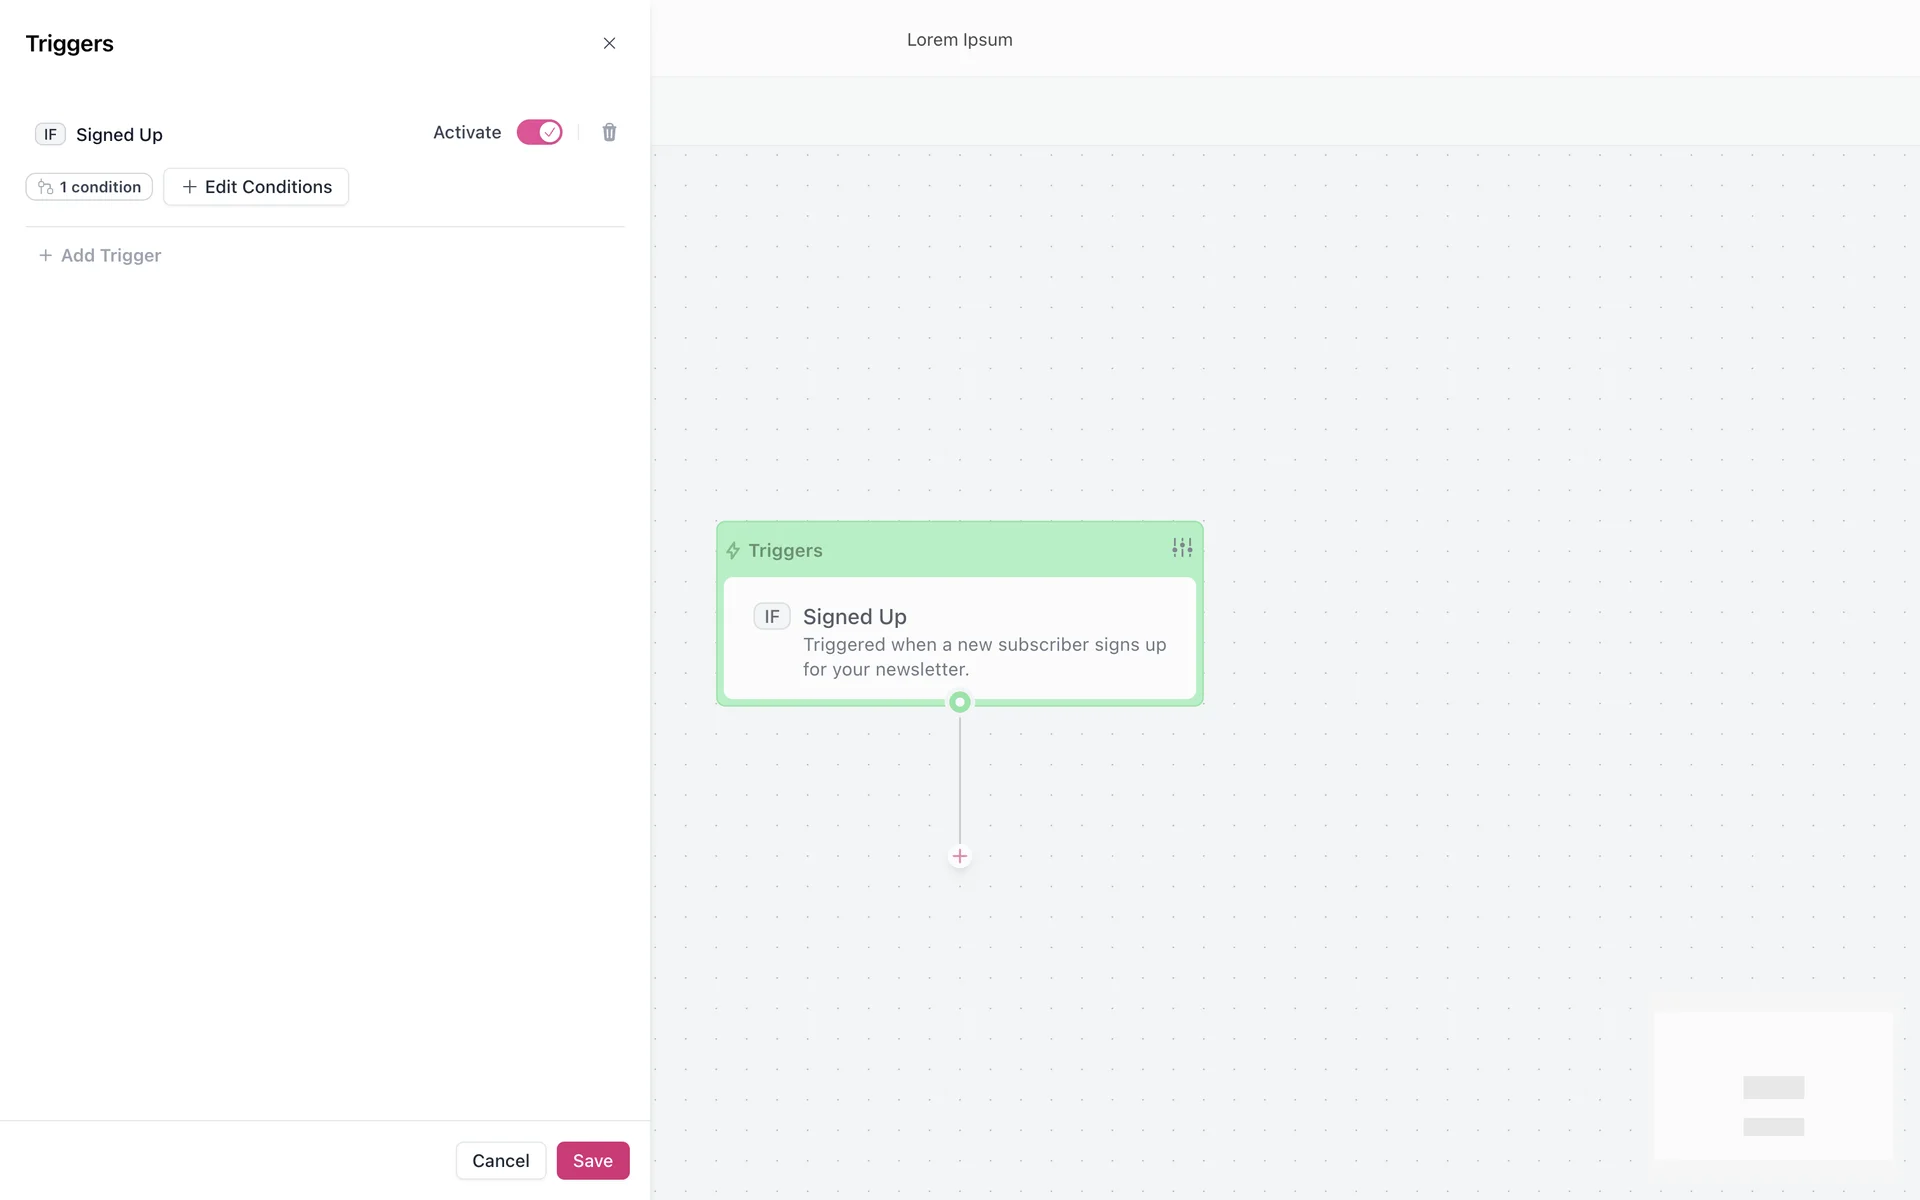Open the 1 condition badge

pyautogui.click(x=89, y=187)
